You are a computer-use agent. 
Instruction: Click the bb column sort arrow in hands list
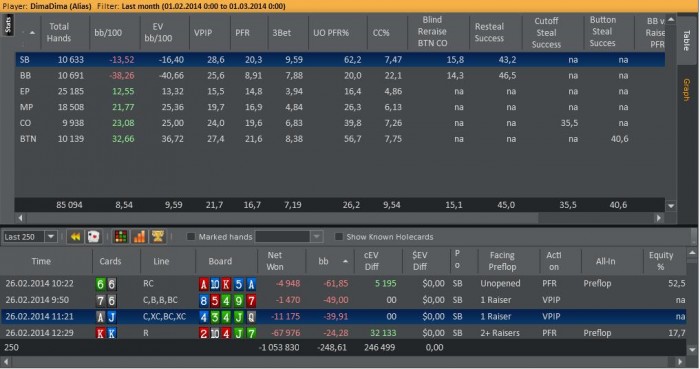pos(345,261)
